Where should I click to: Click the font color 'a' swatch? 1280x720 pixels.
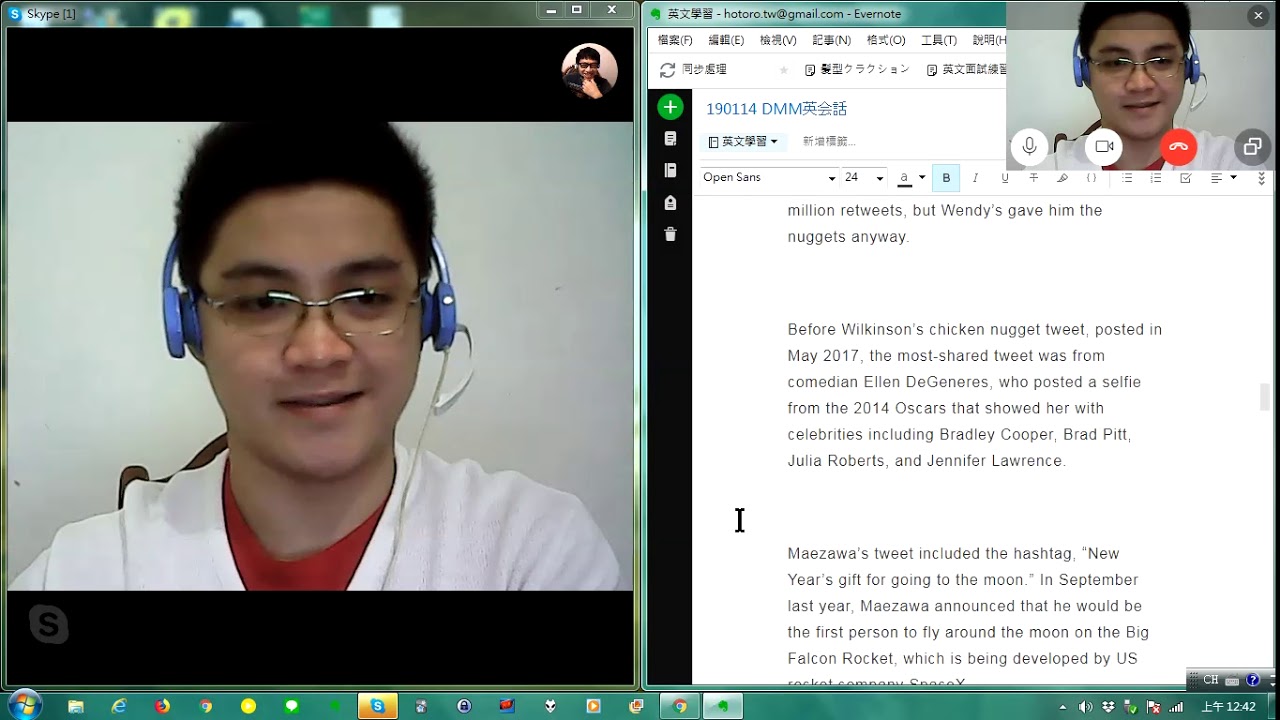[904, 178]
